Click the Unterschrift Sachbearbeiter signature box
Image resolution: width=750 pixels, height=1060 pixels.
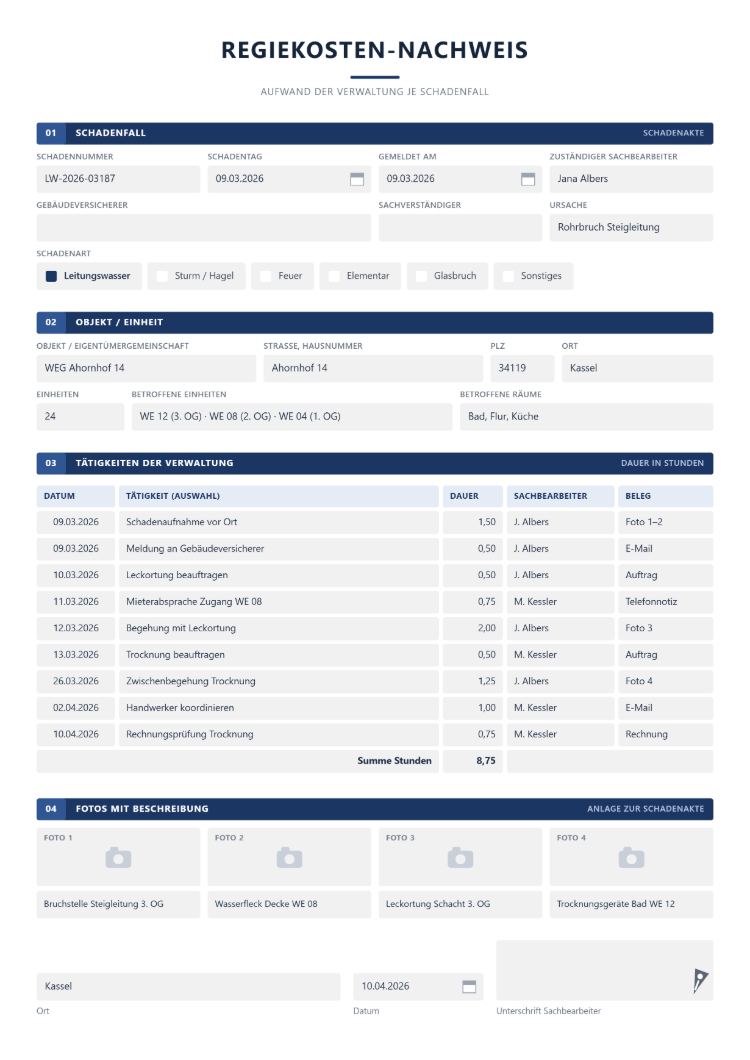pyautogui.click(x=605, y=970)
